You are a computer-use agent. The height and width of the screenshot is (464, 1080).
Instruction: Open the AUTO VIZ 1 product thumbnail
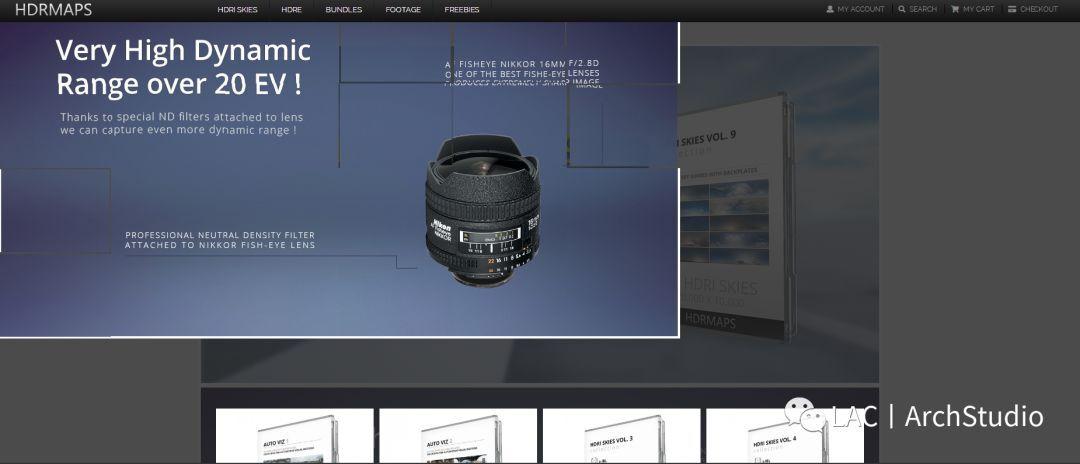pyautogui.click(x=295, y=436)
